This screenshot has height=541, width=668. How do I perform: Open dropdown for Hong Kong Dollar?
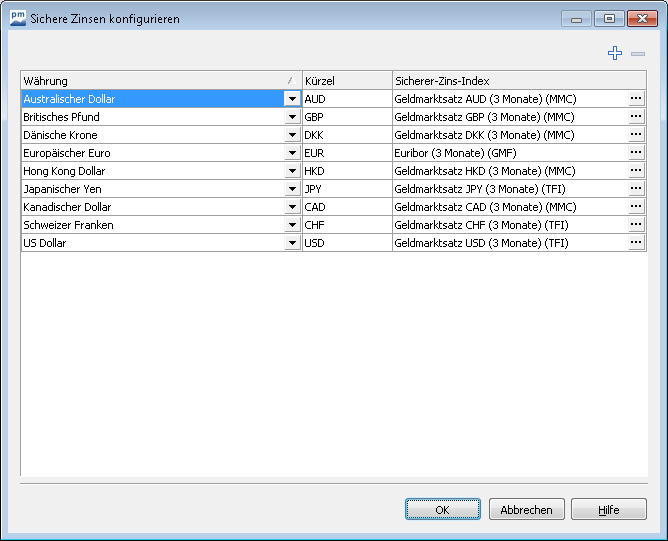click(x=292, y=171)
